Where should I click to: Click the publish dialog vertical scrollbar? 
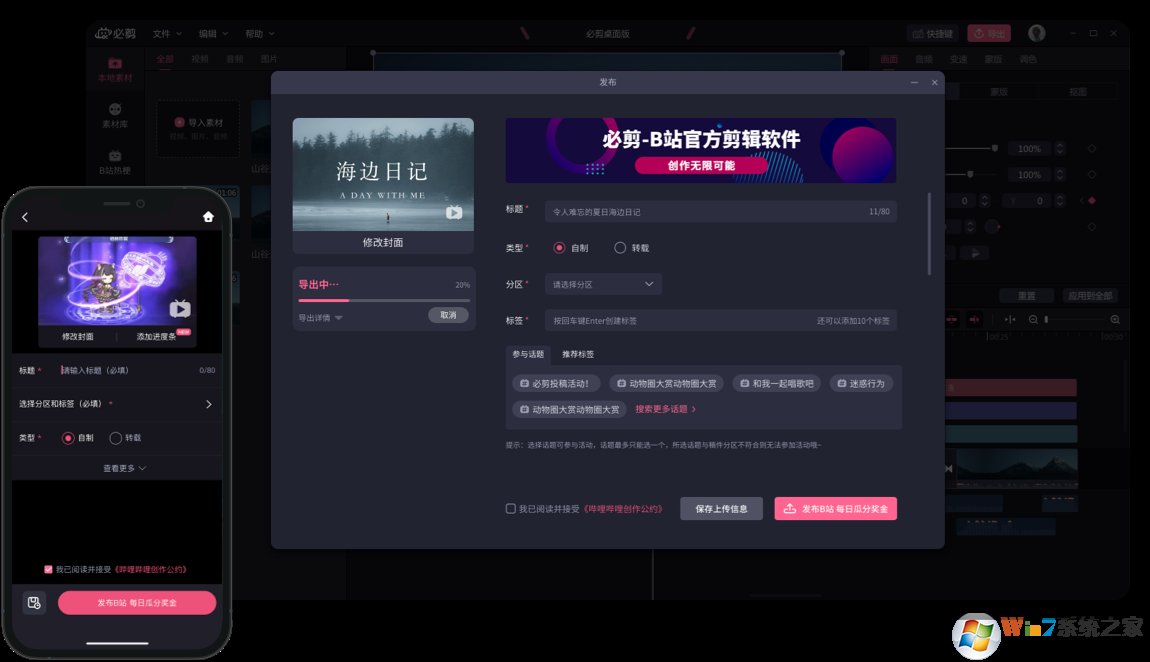[x=929, y=233]
